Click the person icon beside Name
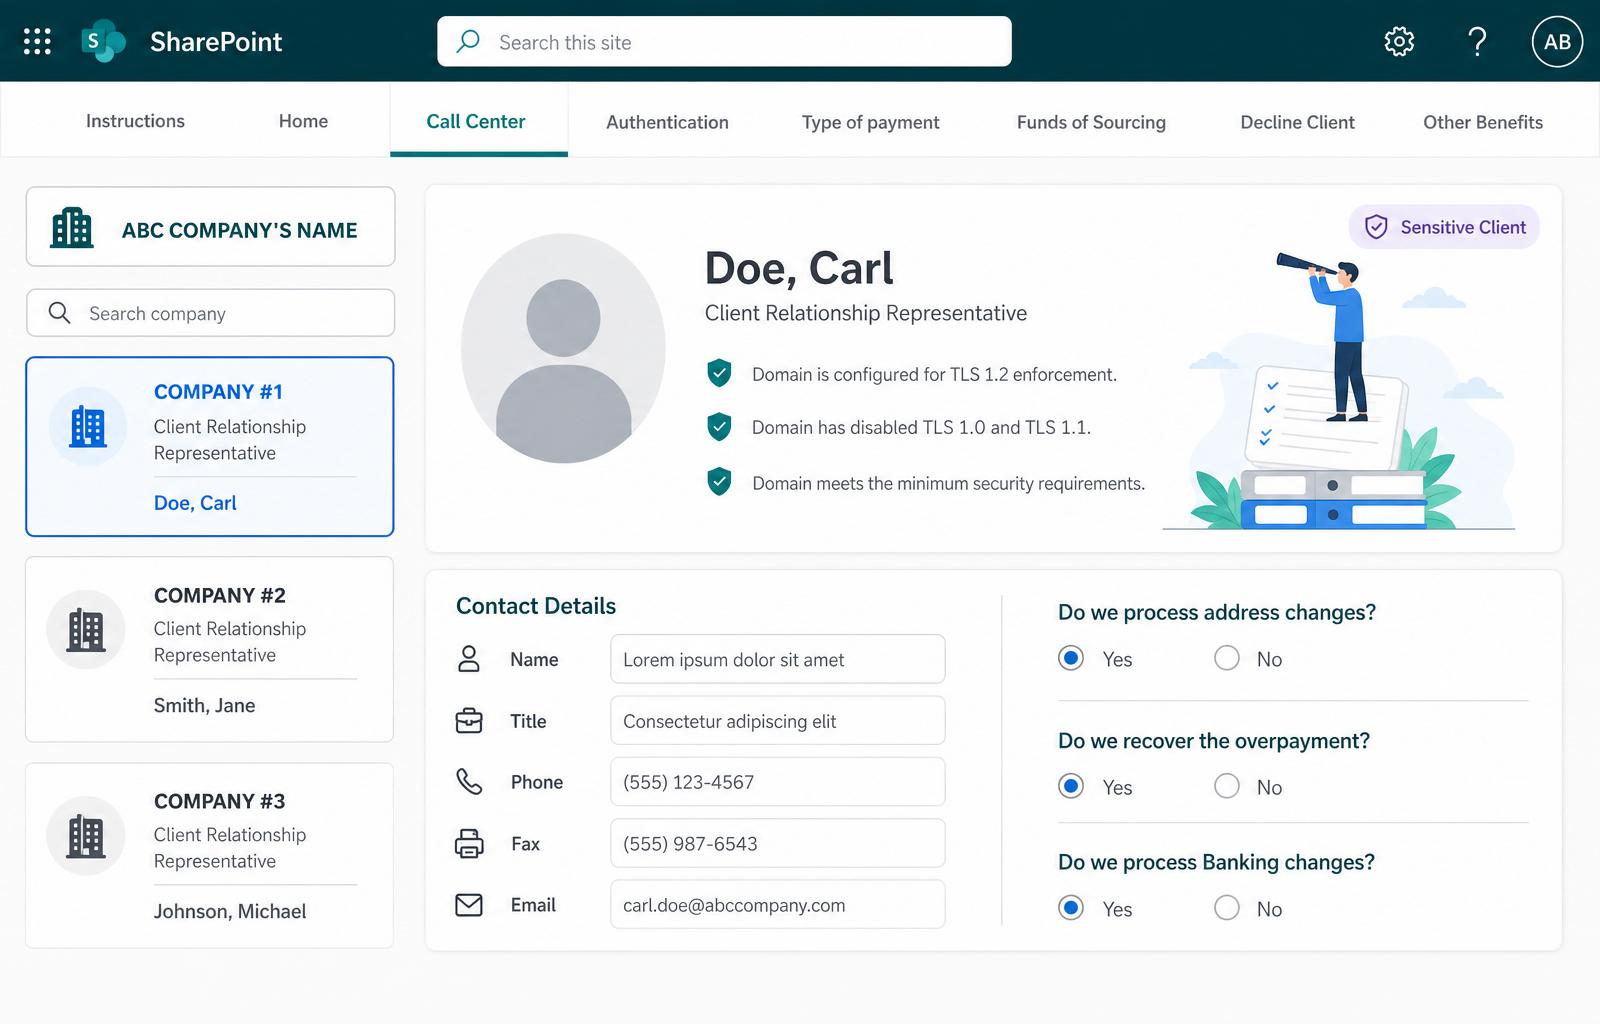Screen dimensions: 1600x1024 (469, 658)
